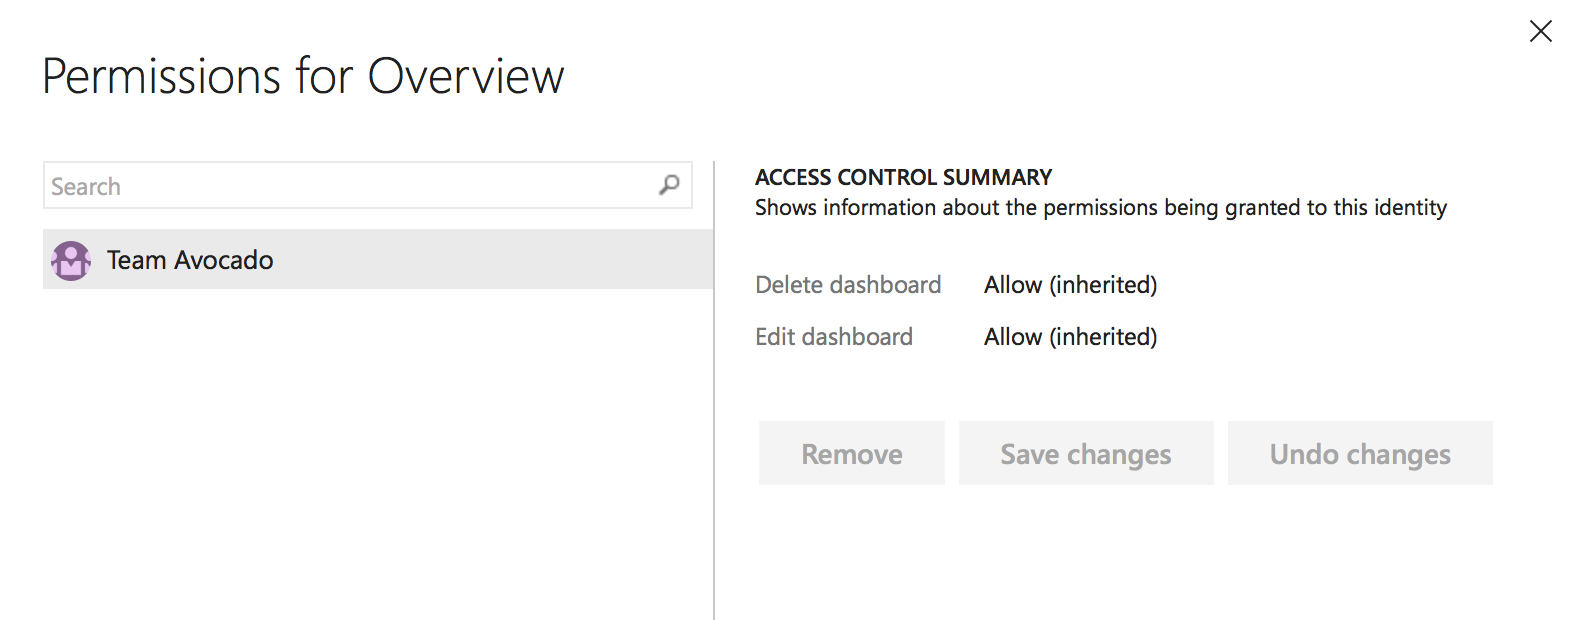Click the Undo changes button
Screen dimensions: 1584x620
click(1360, 453)
